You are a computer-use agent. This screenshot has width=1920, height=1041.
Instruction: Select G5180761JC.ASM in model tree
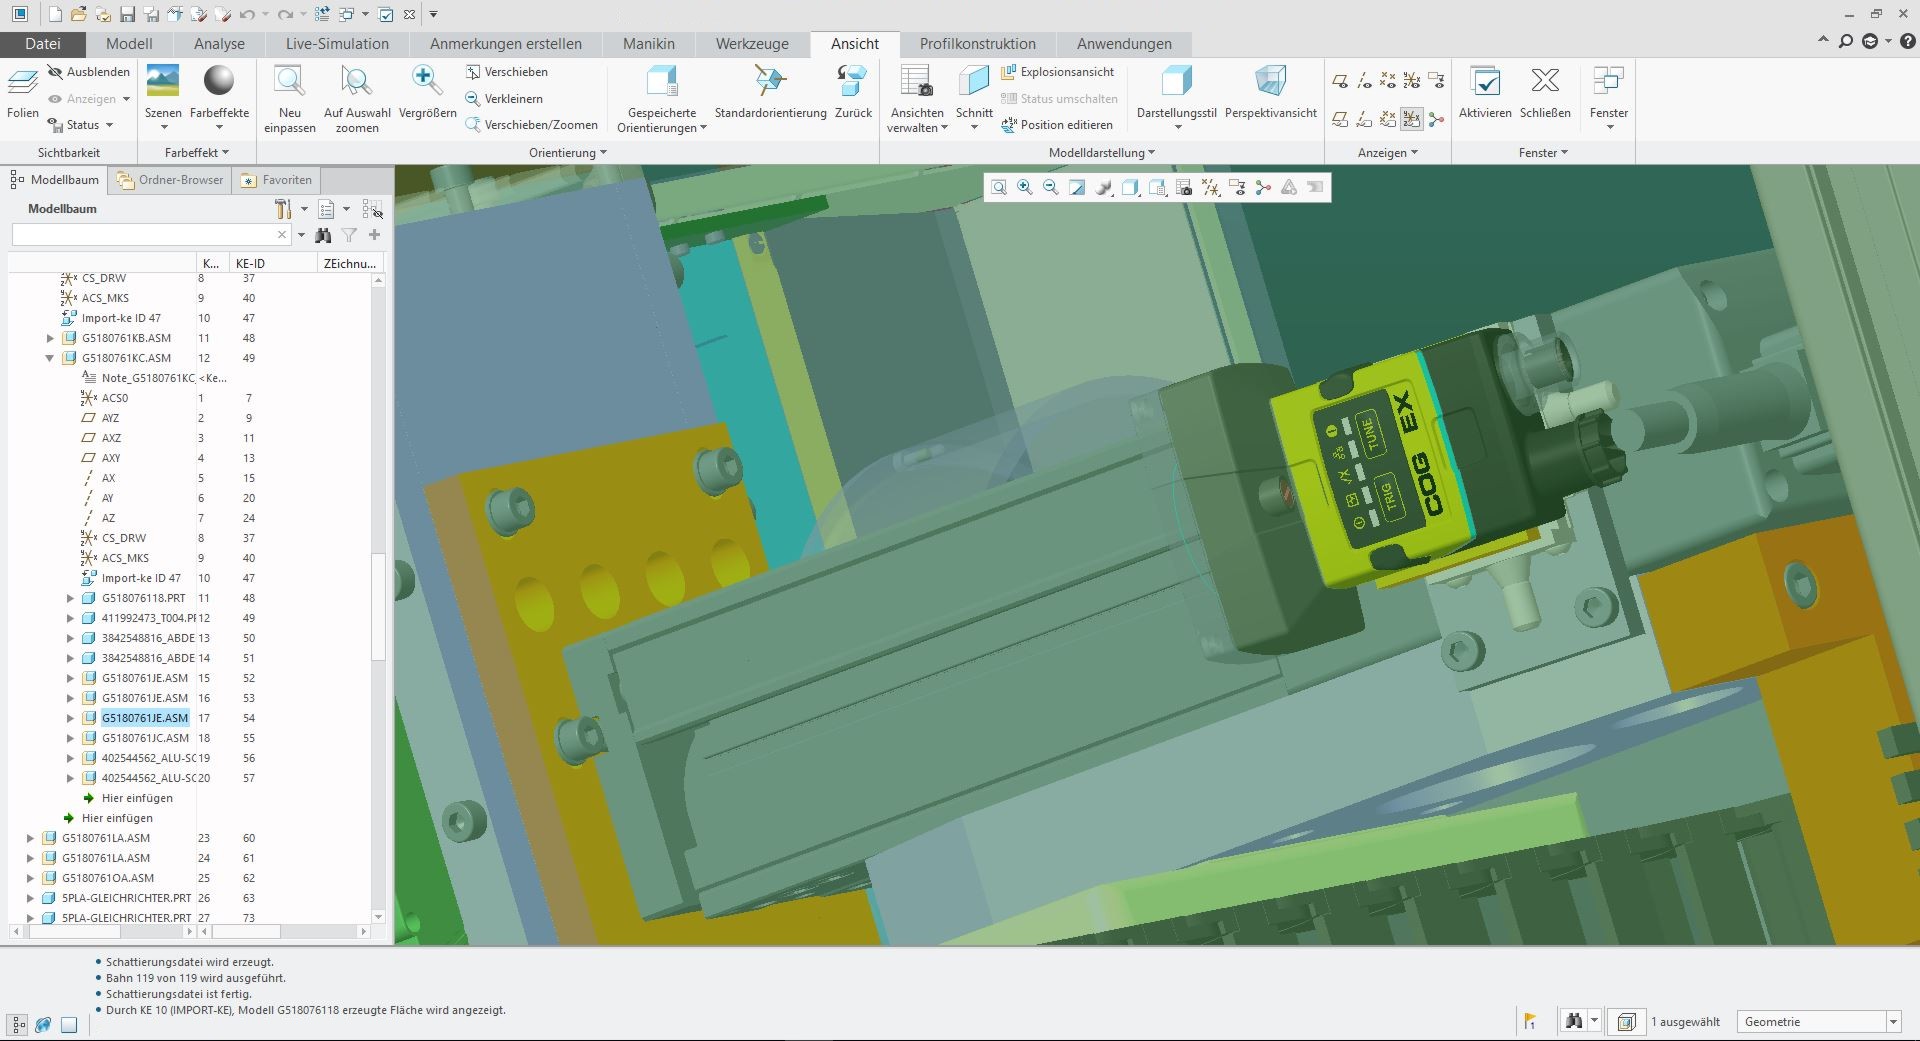(145, 738)
